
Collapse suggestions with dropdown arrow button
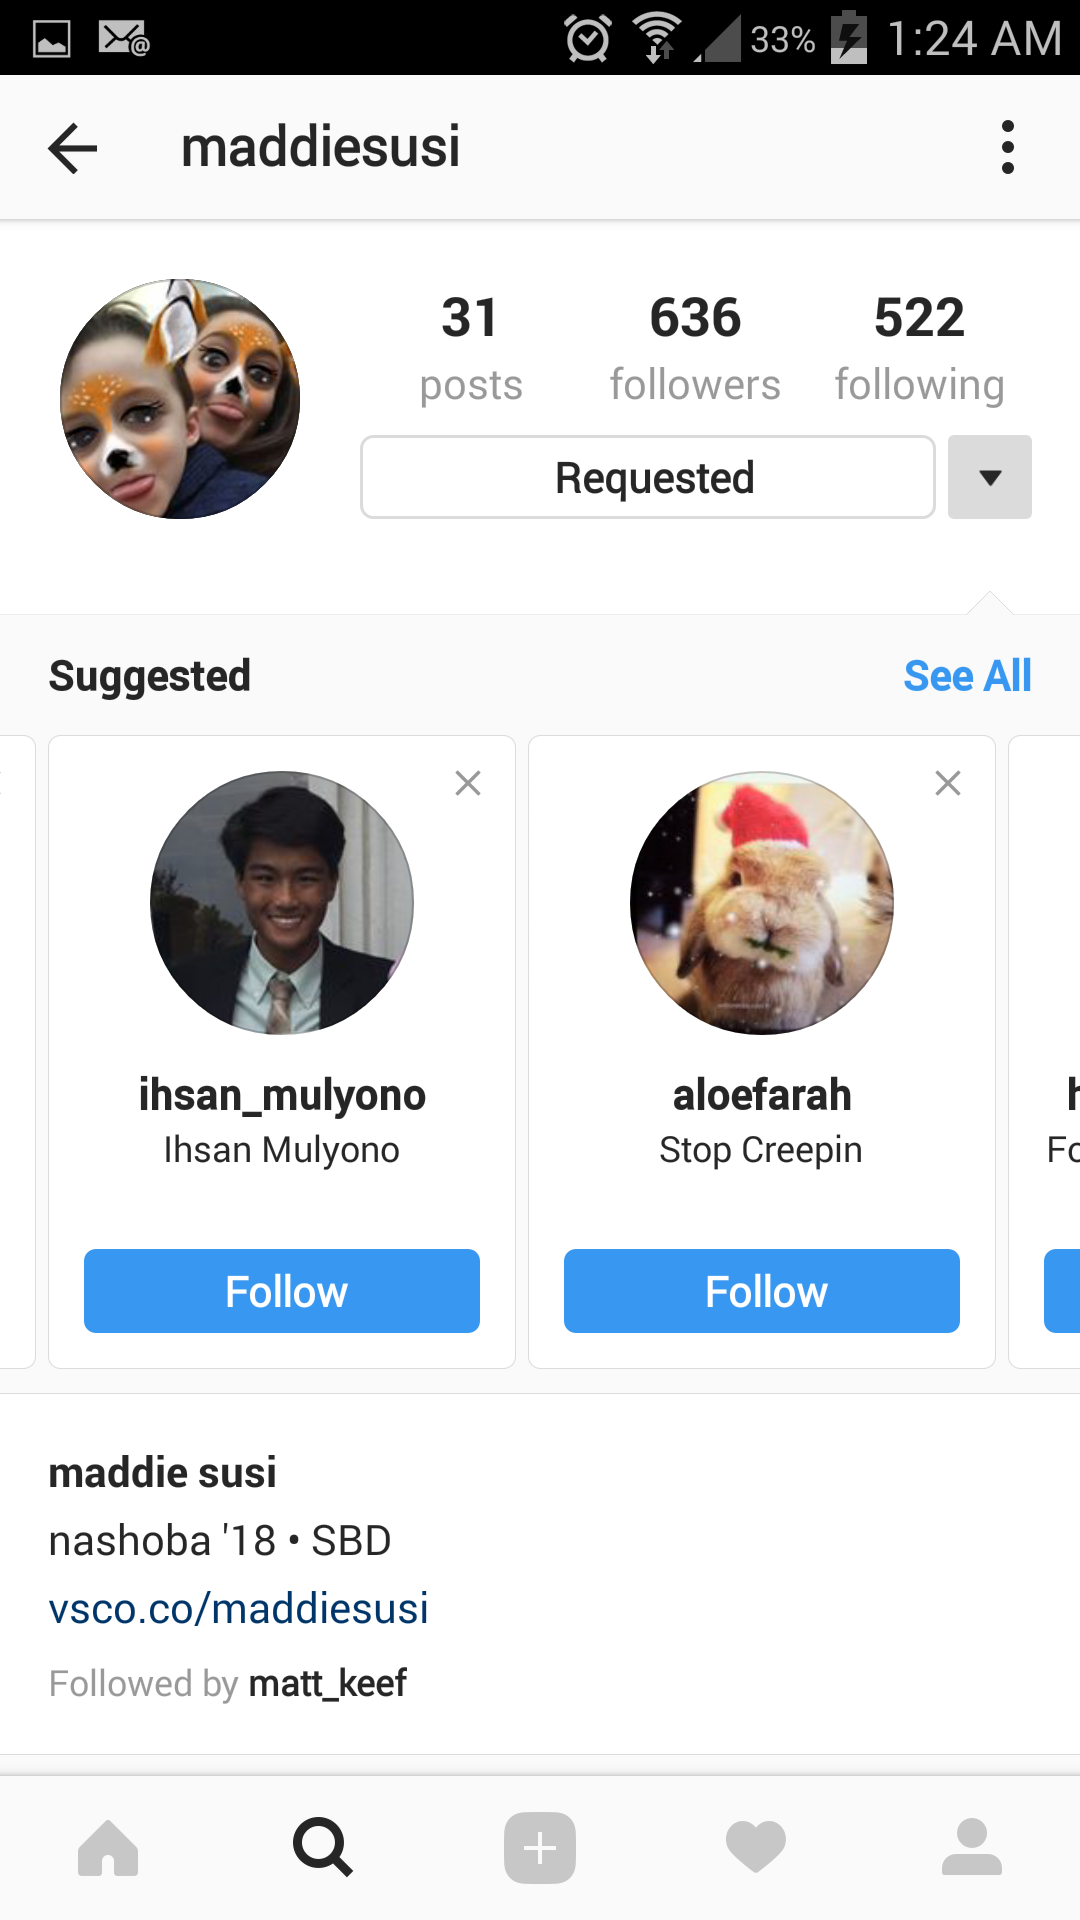point(990,477)
